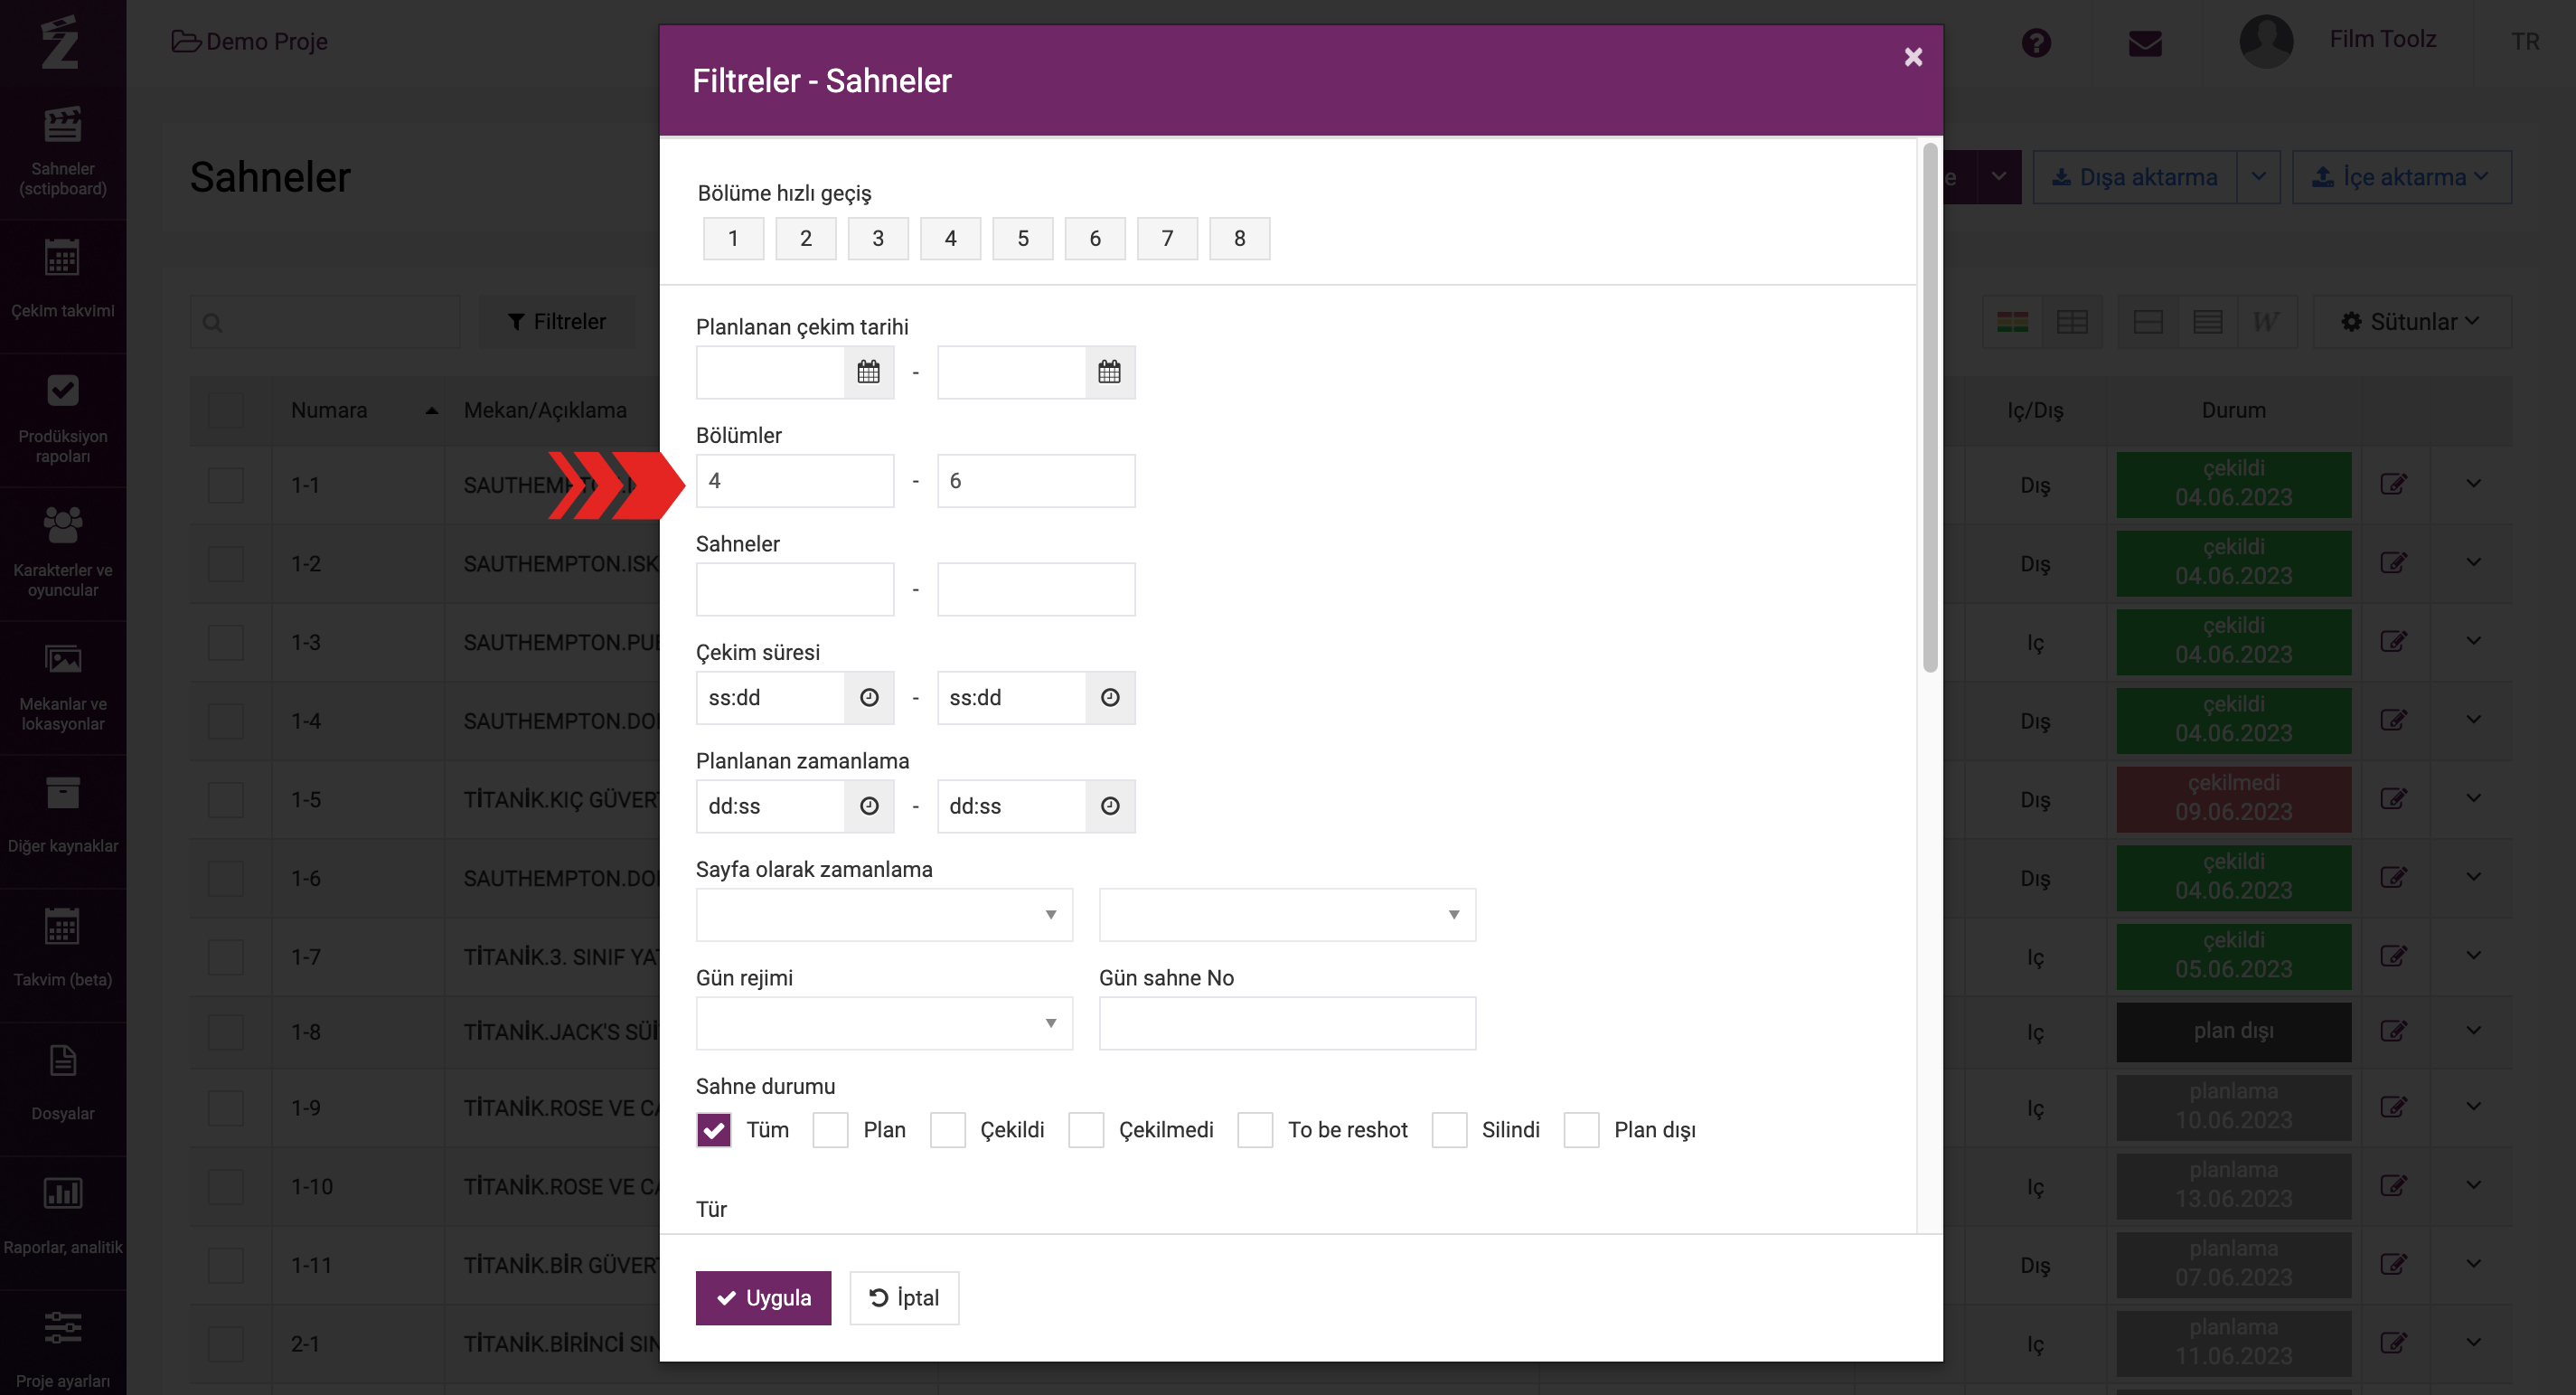
Task: Select the two-row layout view icon
Action: click(2147, 322)
